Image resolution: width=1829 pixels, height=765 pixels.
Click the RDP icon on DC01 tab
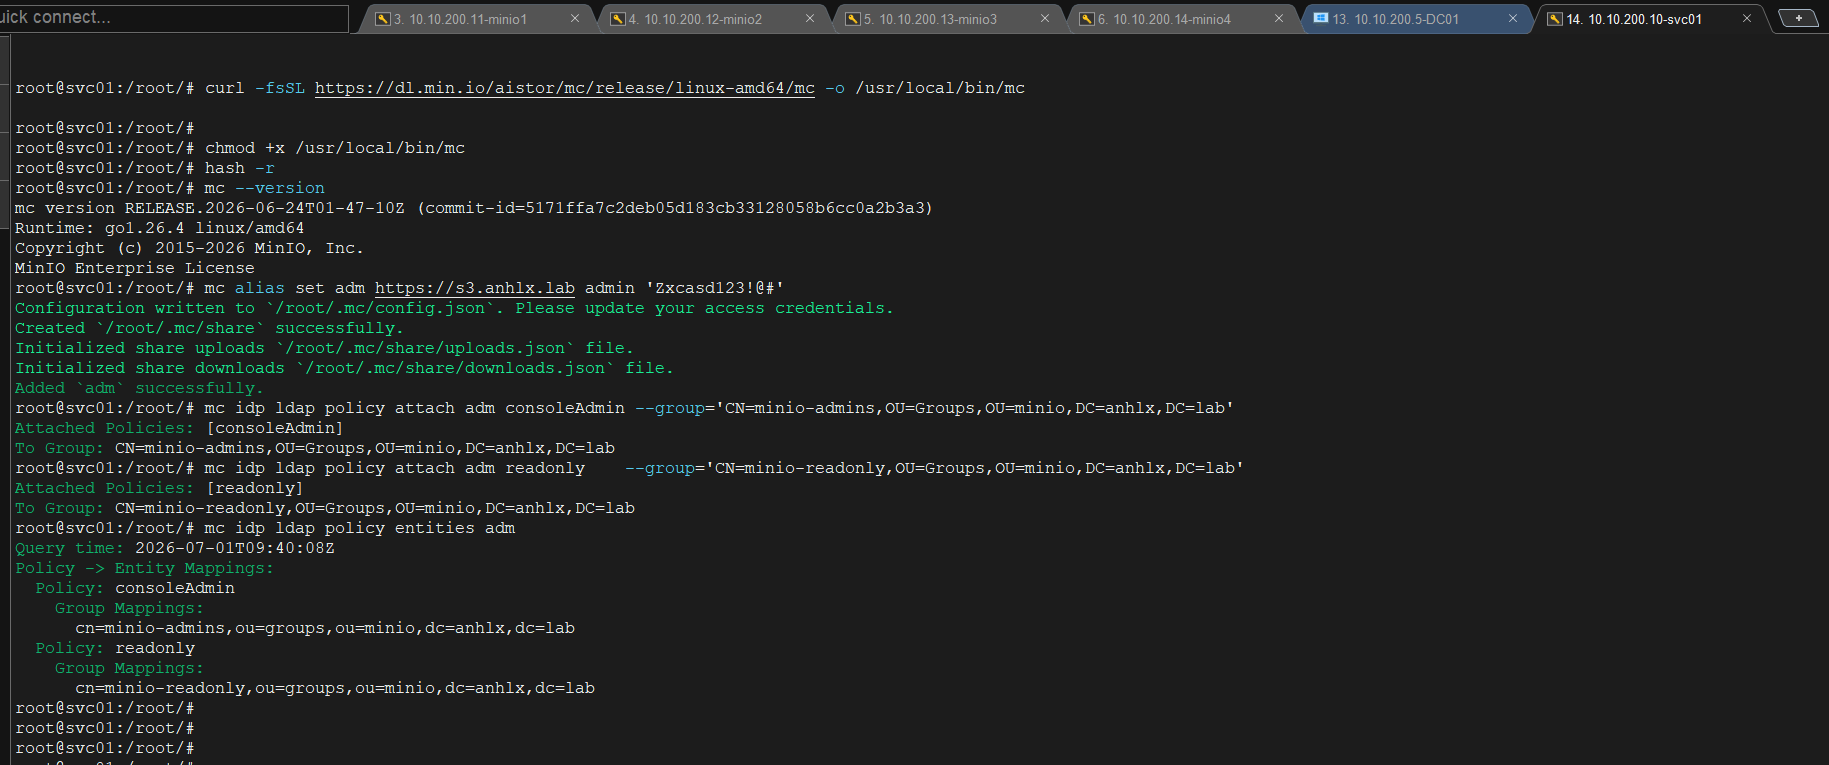click(x=1321, y=19)
